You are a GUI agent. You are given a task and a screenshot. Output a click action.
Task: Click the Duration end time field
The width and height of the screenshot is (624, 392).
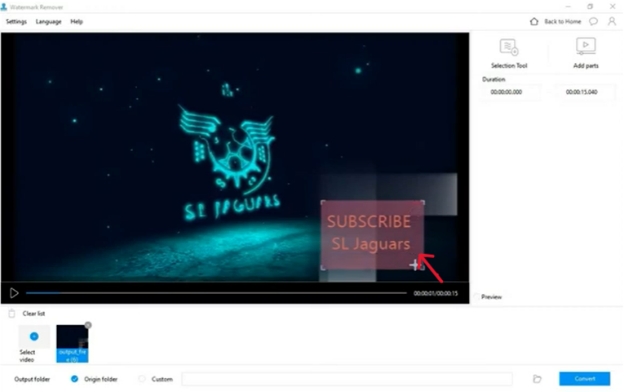(x=585, y=92)
